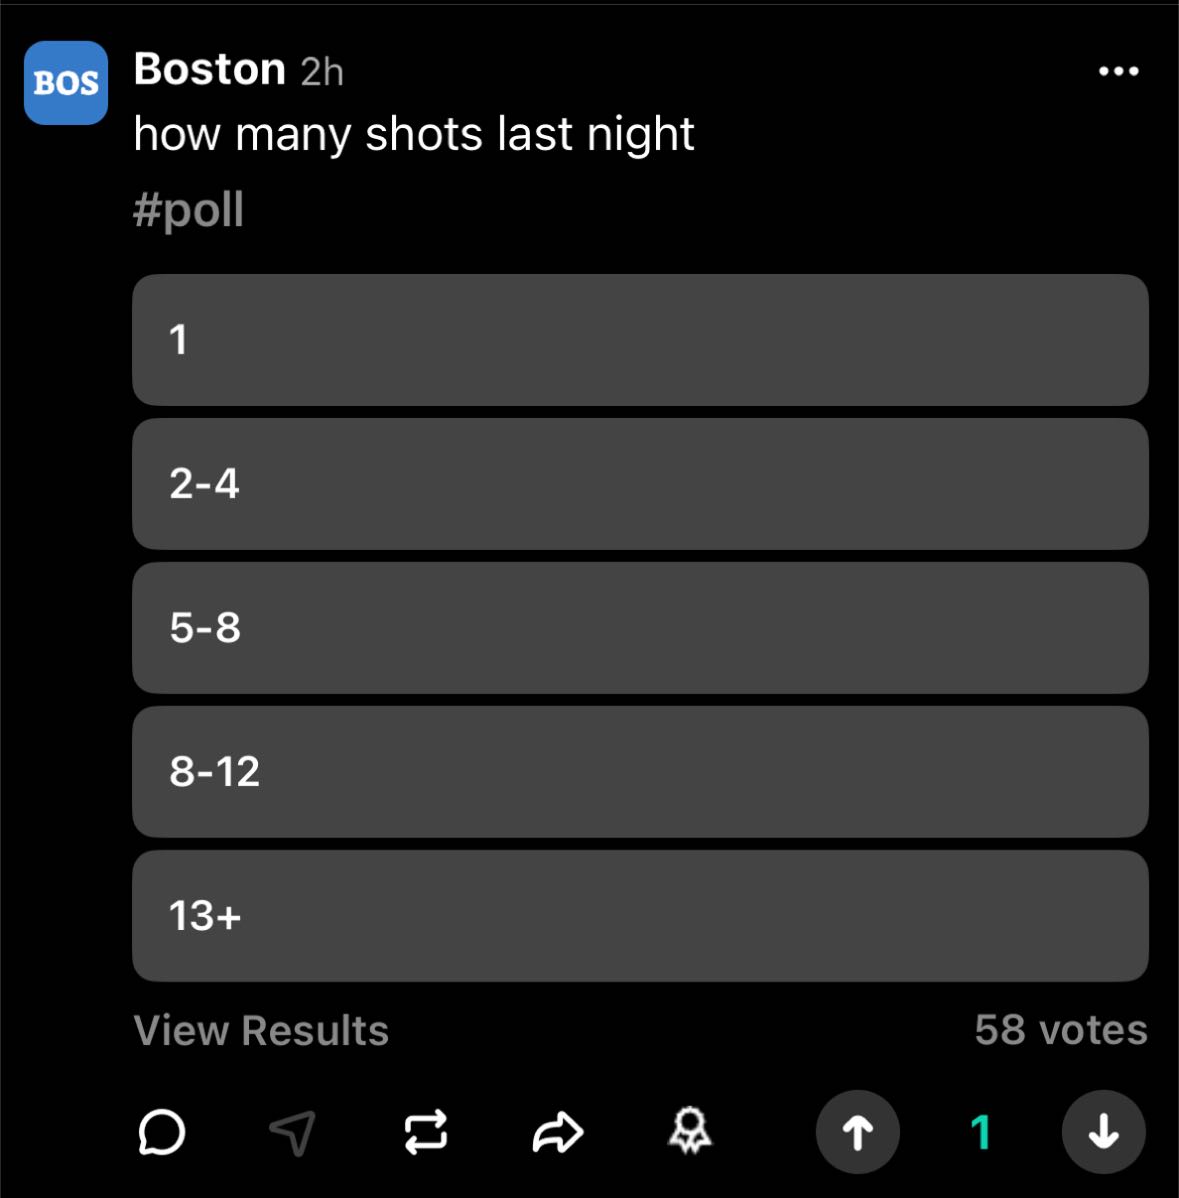The image size is (1179, 1198).
Task: Send a direct message via paper plane icon
Action: (x=293, y=1133)
